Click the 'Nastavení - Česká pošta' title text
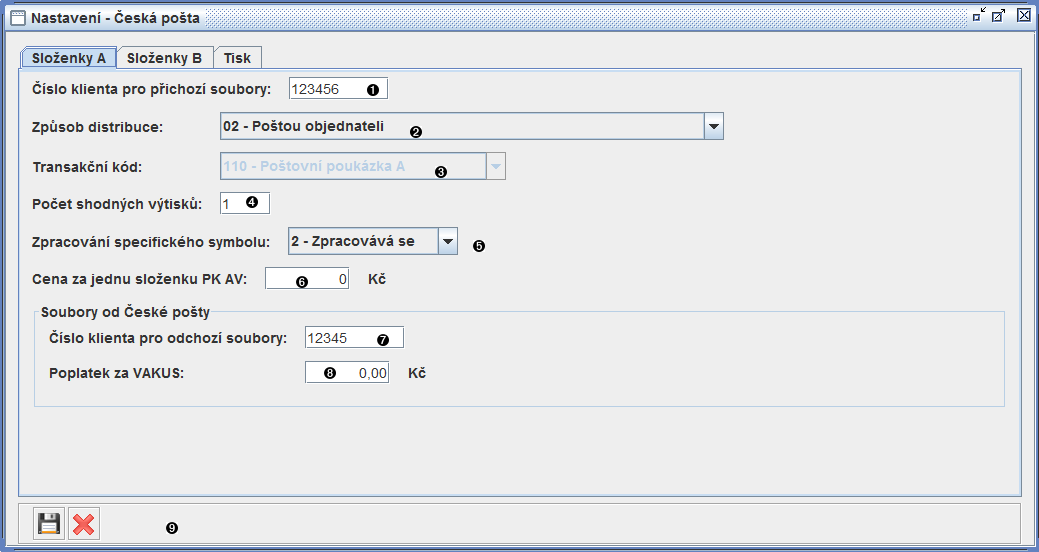1039x552 pixels. [x=115, y=17]
